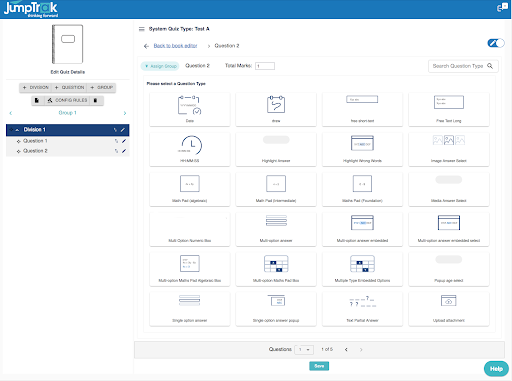
Task: Click the document icon beside Config Rules
Action: tap(37, 100)
